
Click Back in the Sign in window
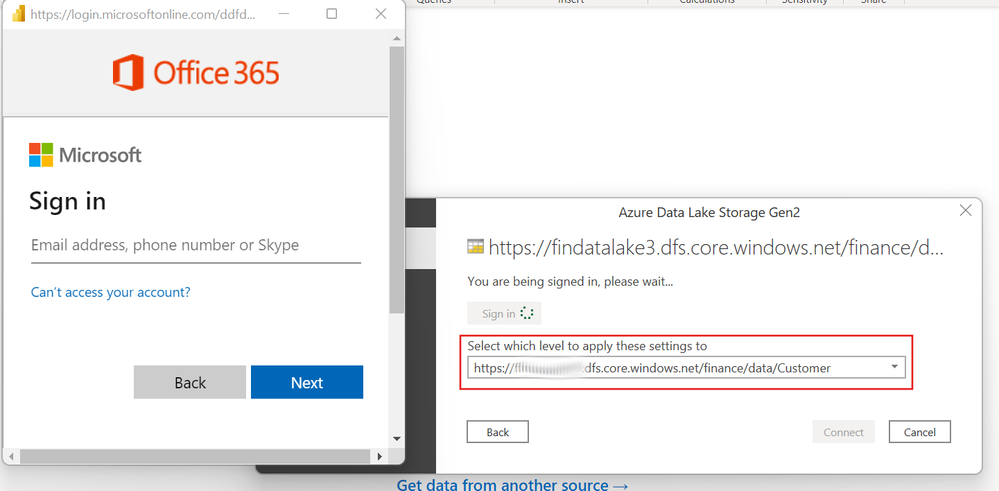click(x=190, y=382)
